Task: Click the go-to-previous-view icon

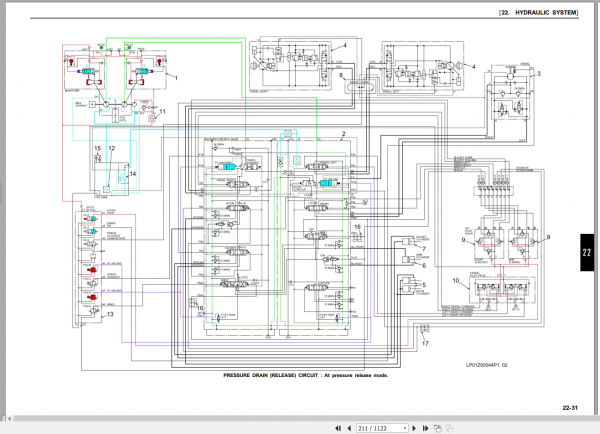Action: pyautogui.click(x=438, y=428)
